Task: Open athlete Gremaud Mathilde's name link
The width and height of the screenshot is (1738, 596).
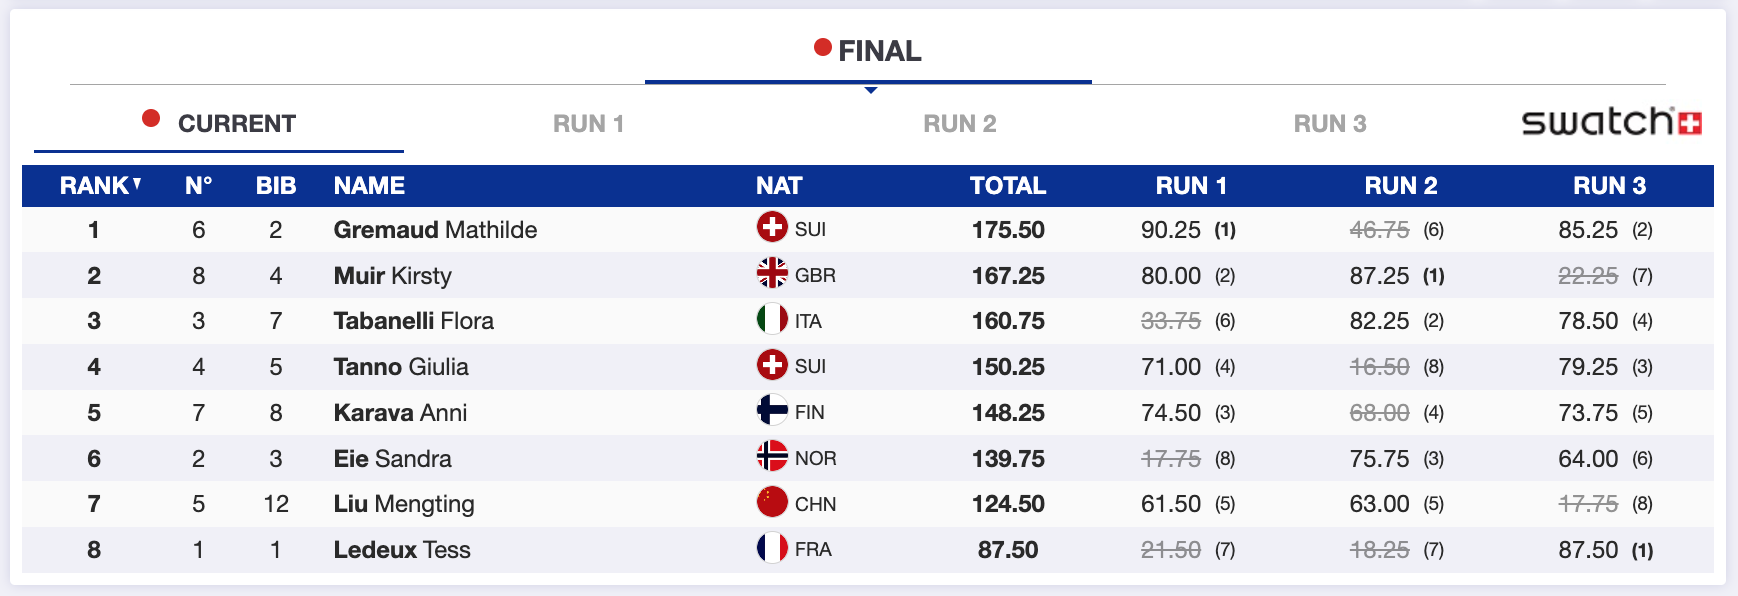Action: 435,230
